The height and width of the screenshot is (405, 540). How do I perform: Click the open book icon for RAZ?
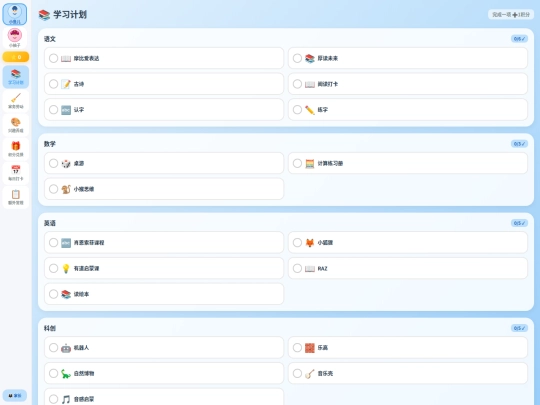310,268
